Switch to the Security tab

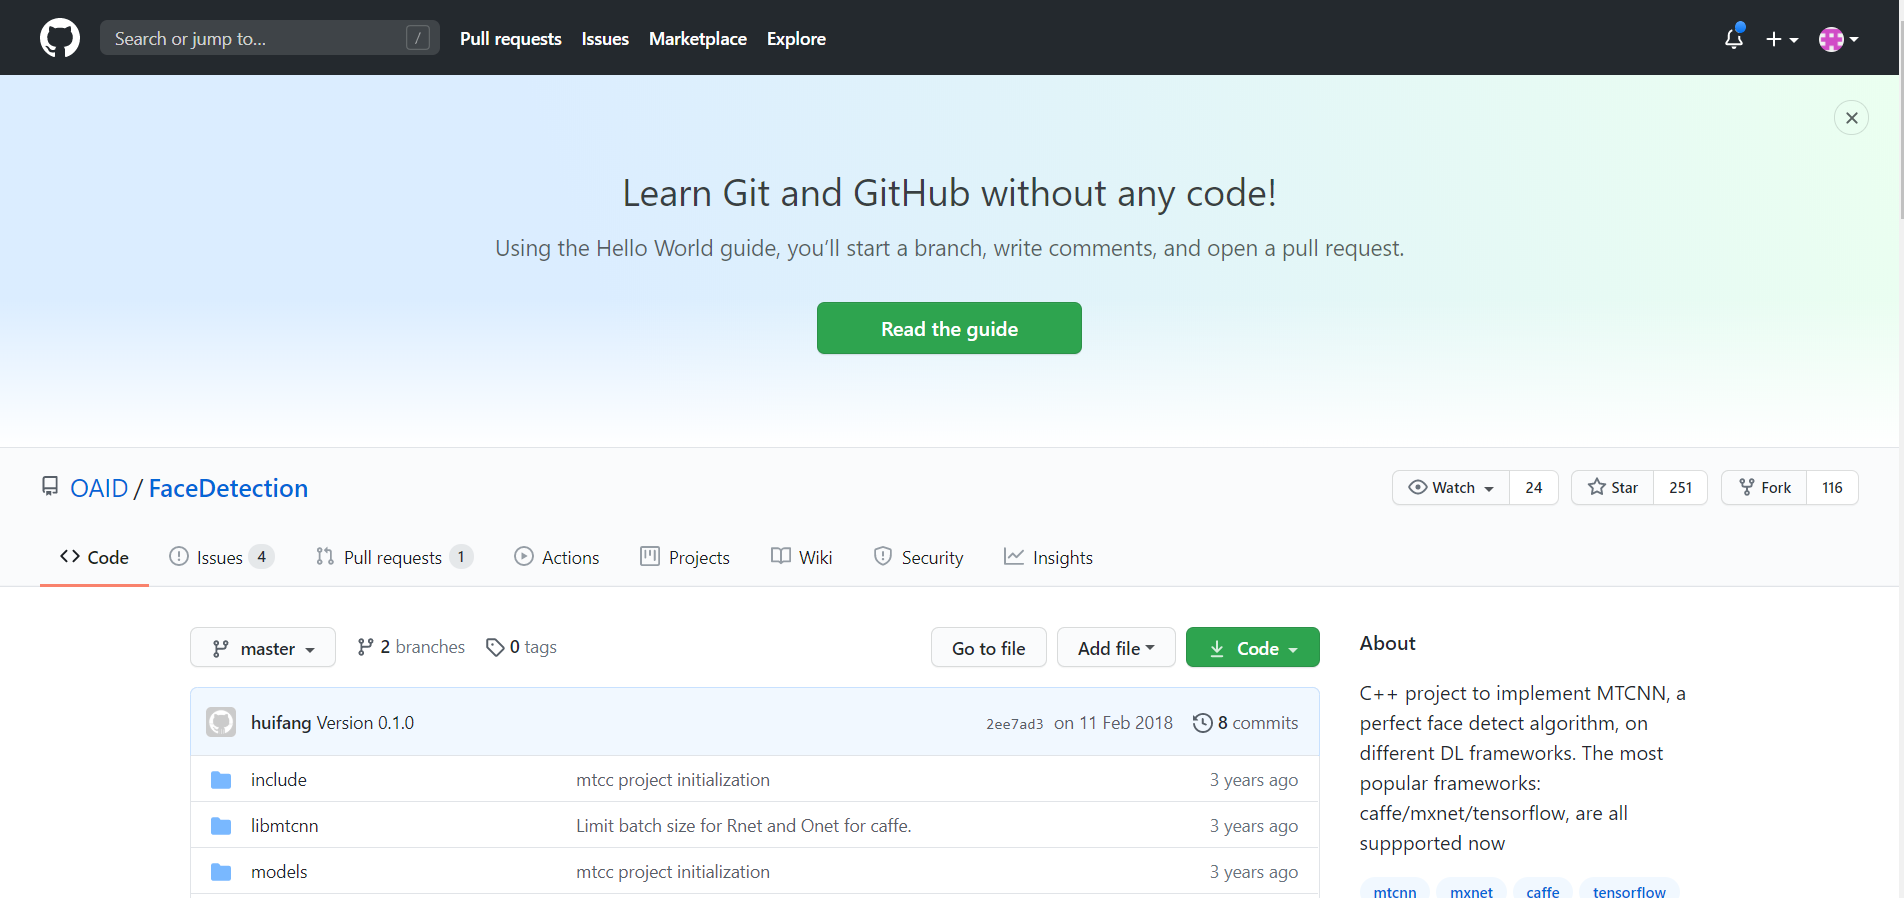tap(918, 557)
